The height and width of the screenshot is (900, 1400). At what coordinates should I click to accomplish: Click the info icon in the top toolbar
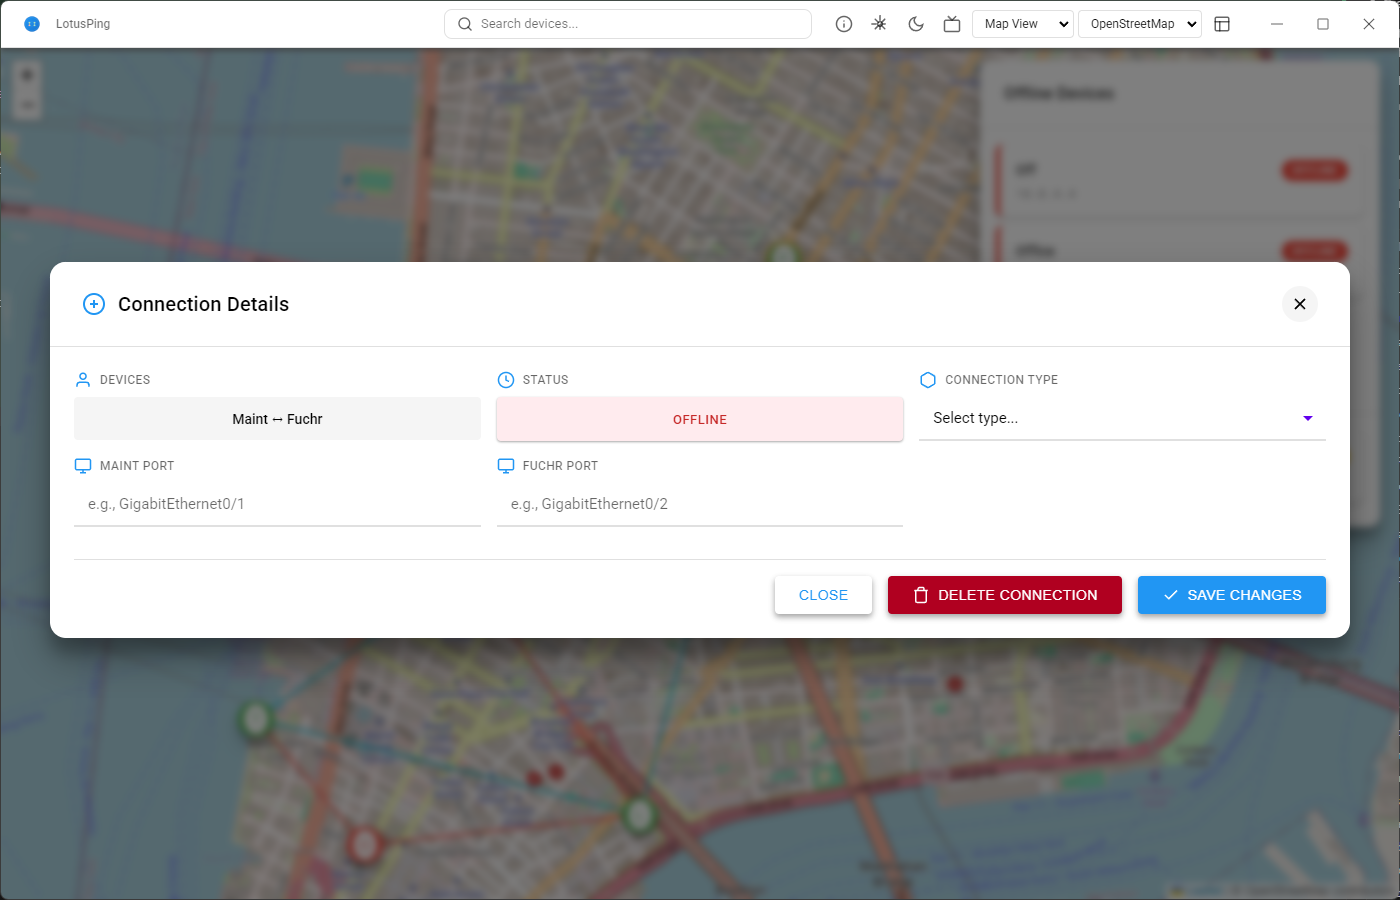pos(844,24)
